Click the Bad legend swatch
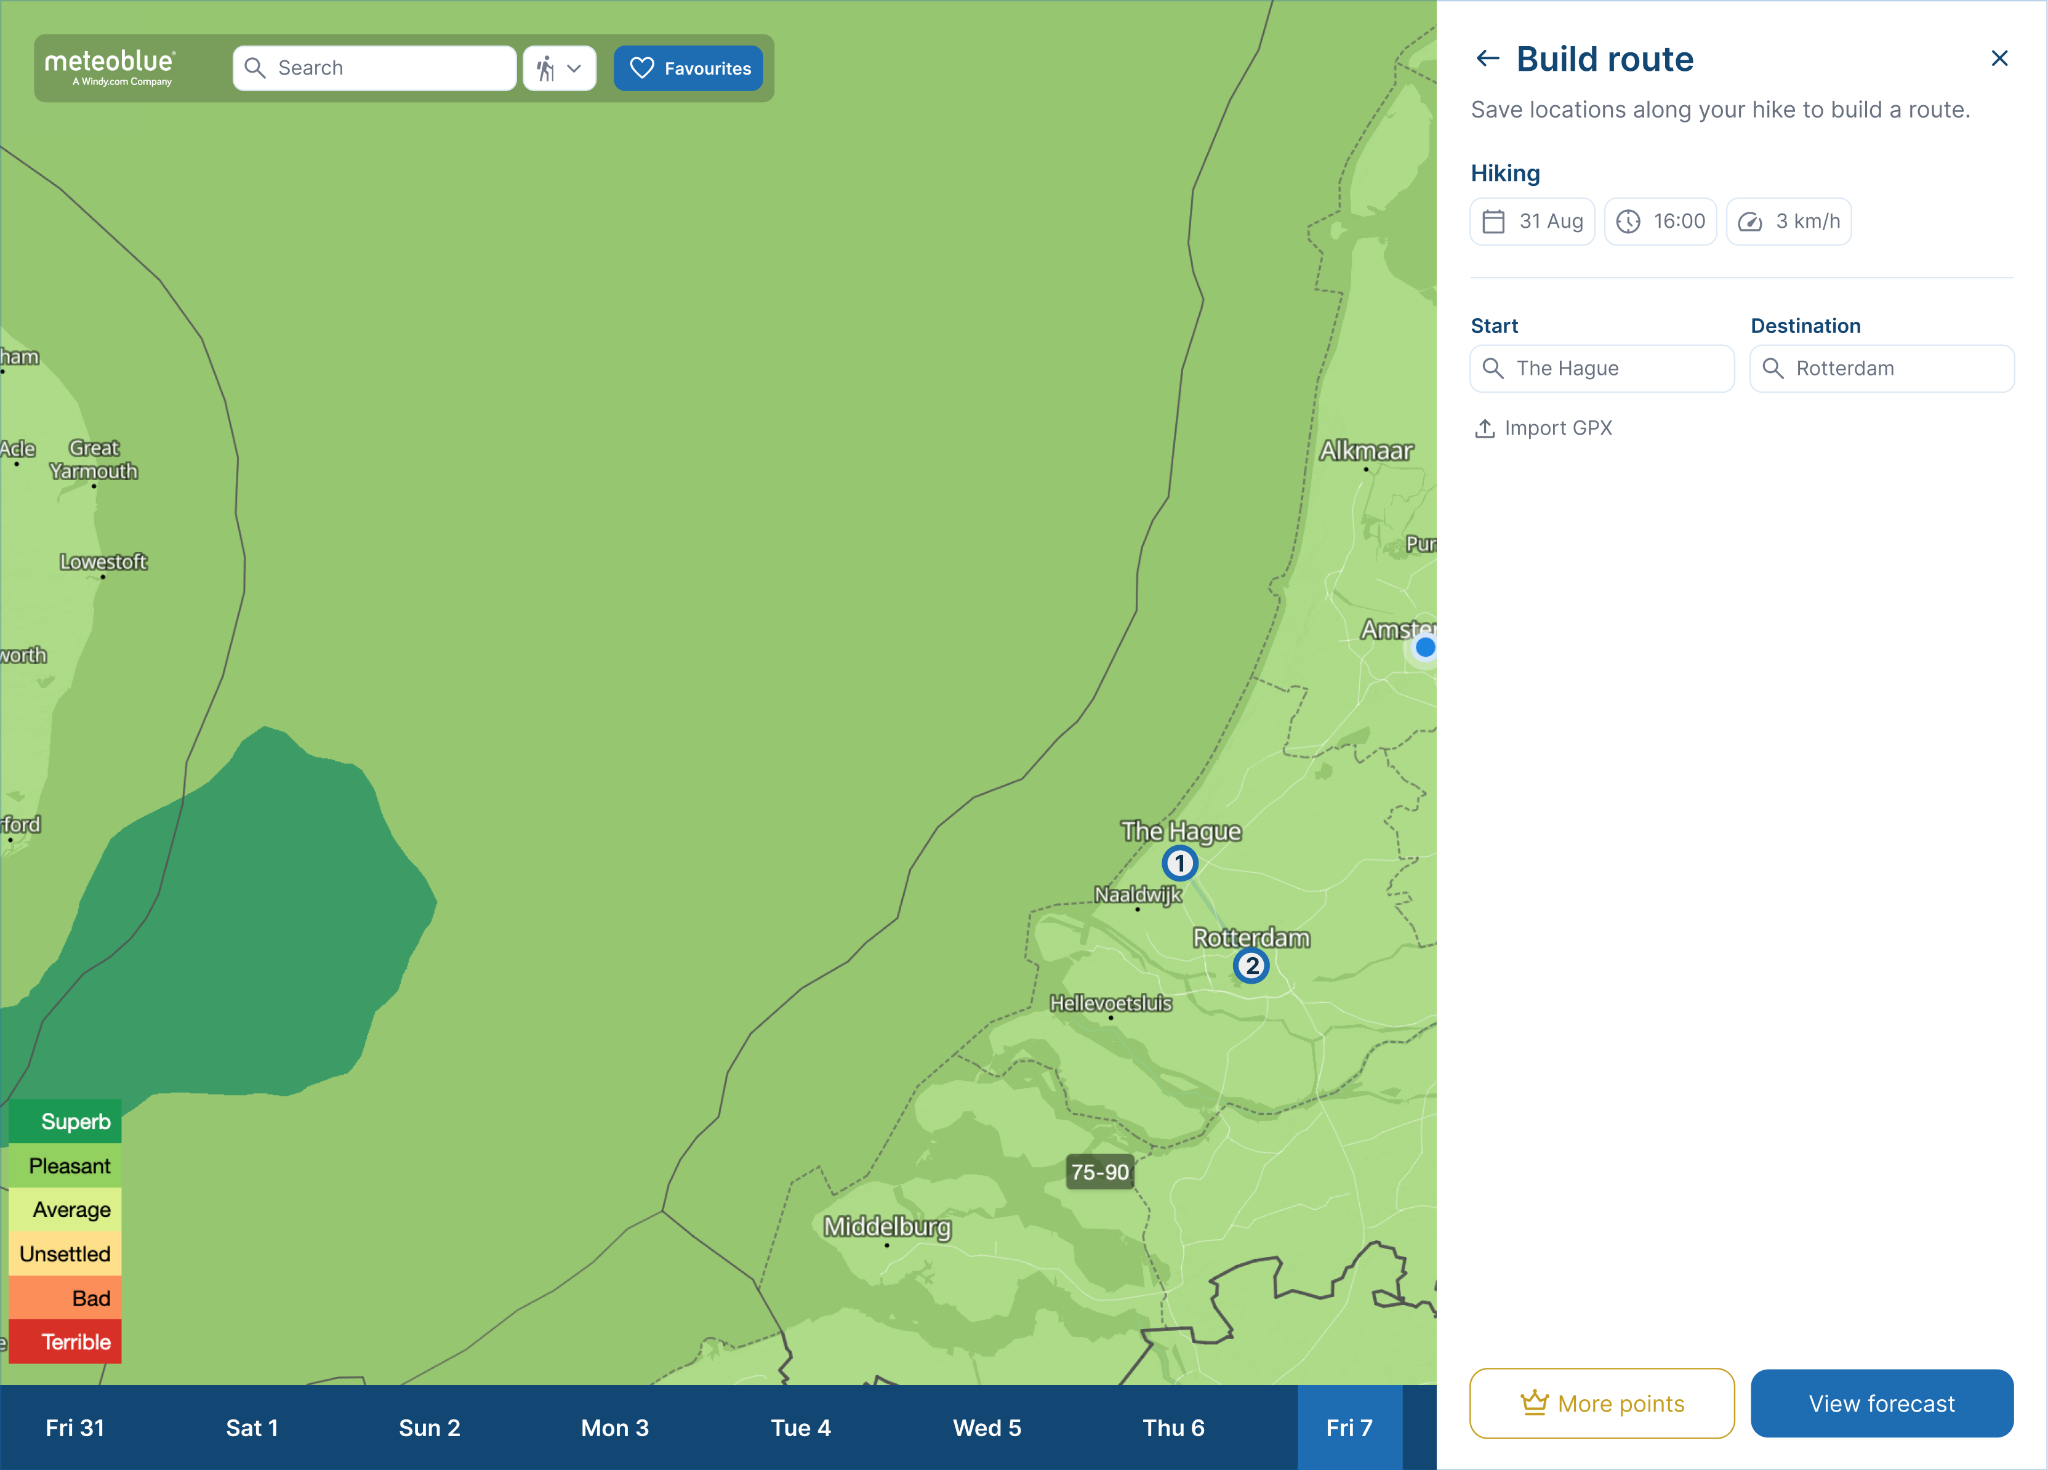The height and width of the screenshot is (1470, 2048). pos(65,1298)
